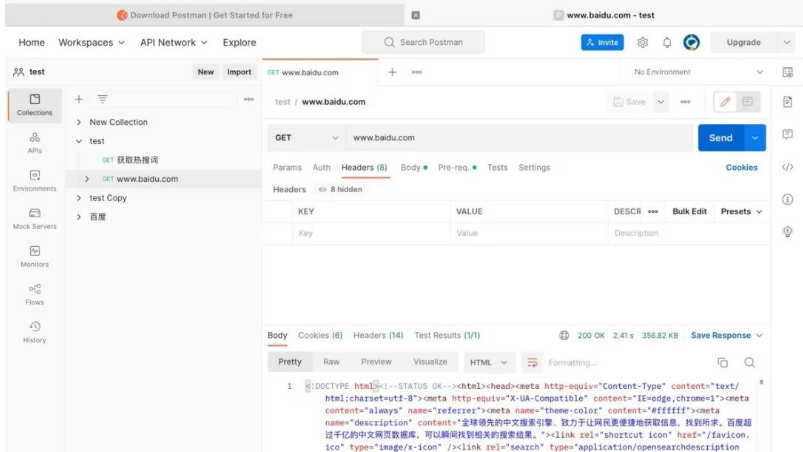Open the API Network dropdown
Viewport: 803px width, 452px height.
click(174, 42)
